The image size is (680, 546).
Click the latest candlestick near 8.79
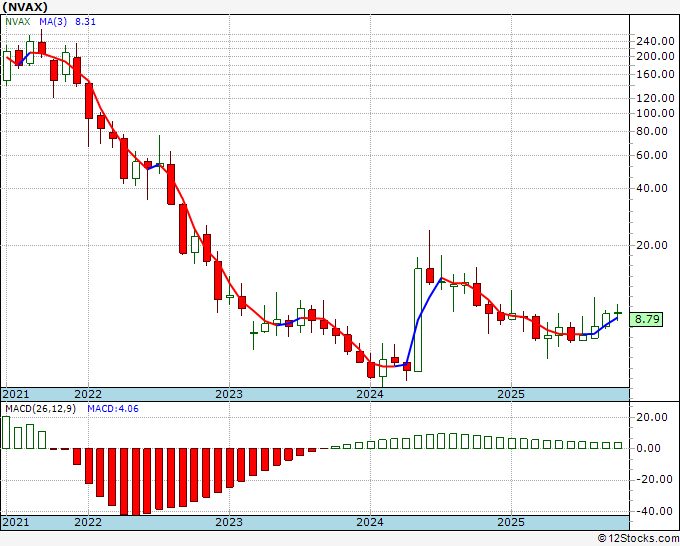[618, 313]
